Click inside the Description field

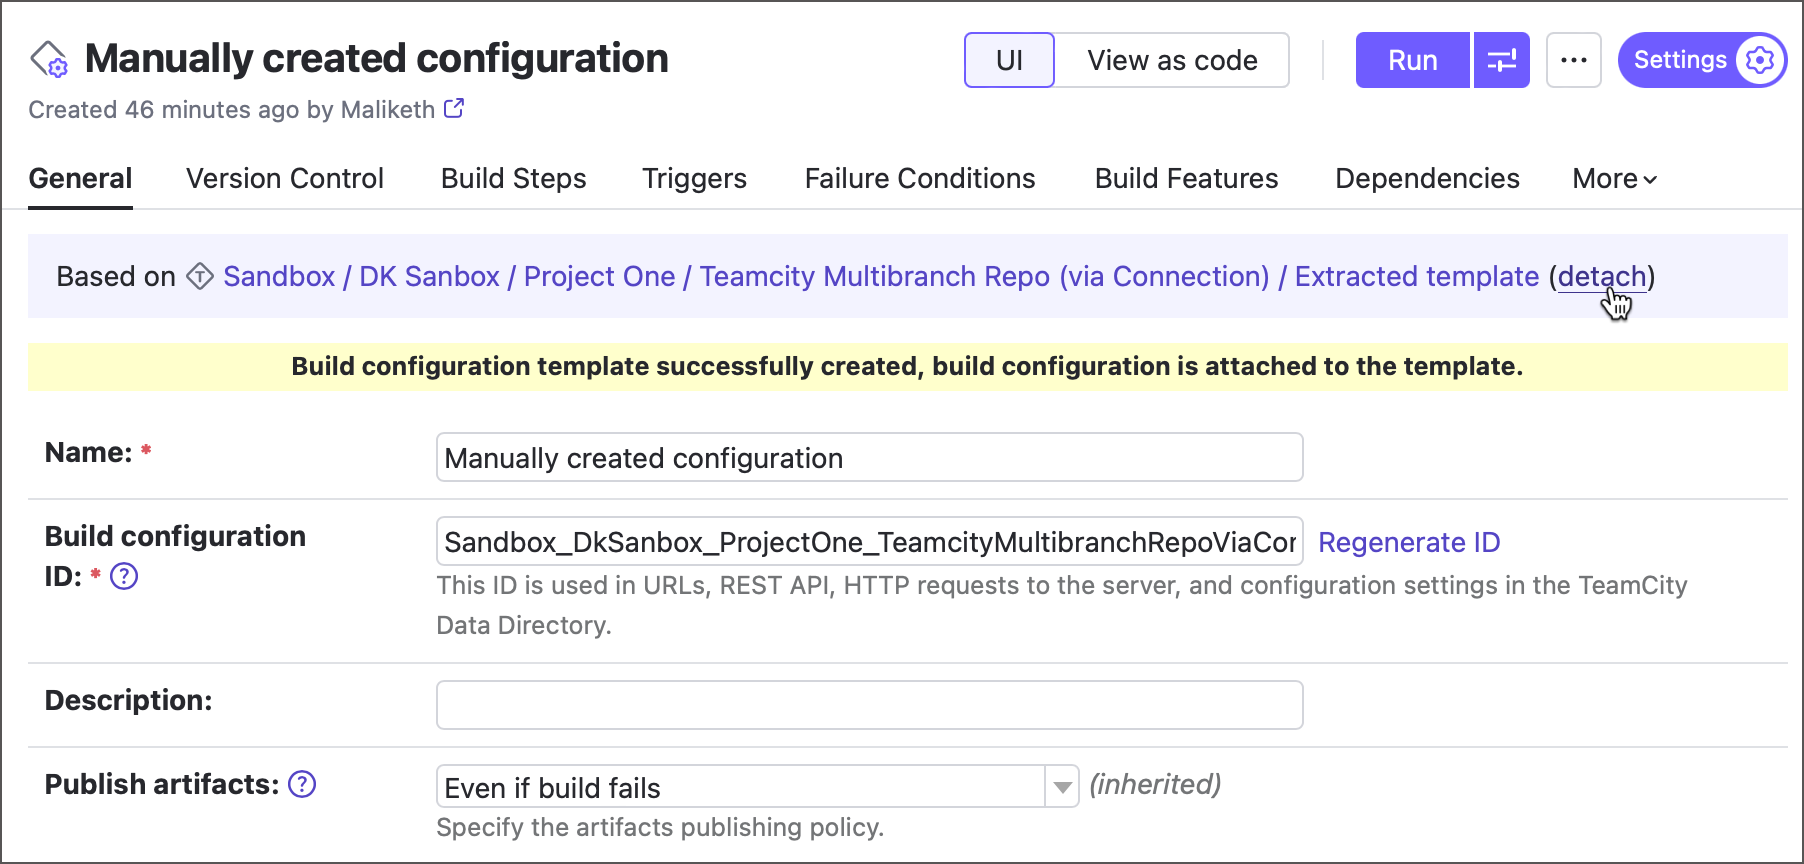[868, 704]
